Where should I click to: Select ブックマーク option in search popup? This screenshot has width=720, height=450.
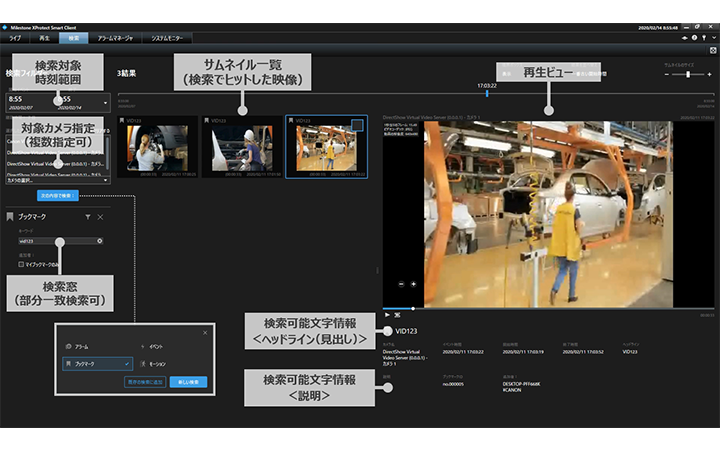[x=97, y=364]
